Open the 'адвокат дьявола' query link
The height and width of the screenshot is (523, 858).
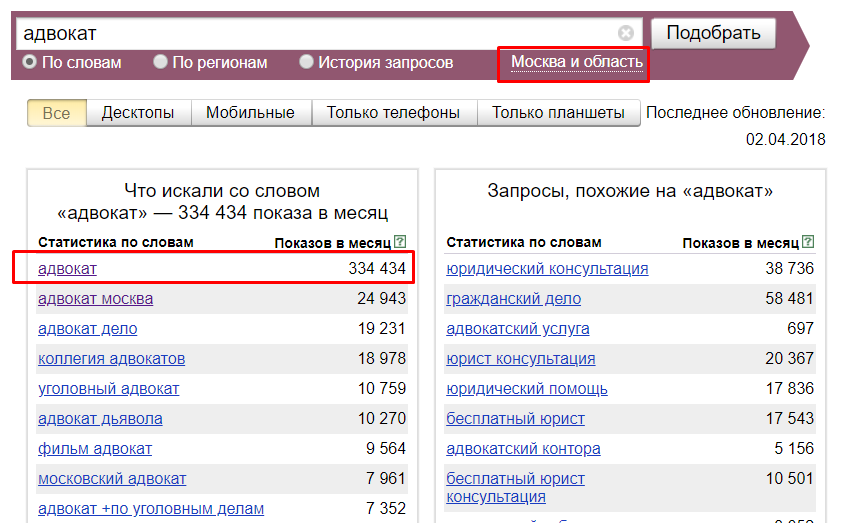[x=100, y=419]
